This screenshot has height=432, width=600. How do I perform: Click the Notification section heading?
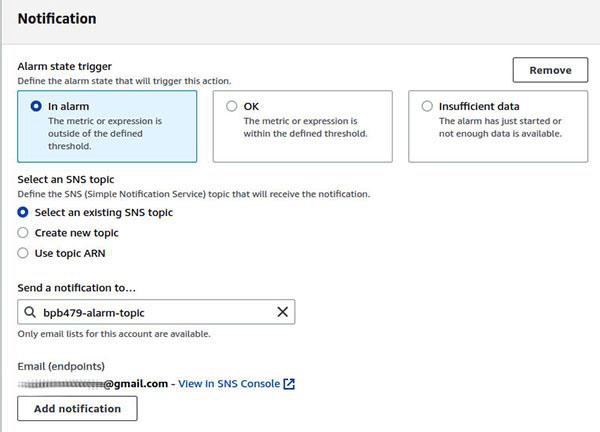click(57, 19)
